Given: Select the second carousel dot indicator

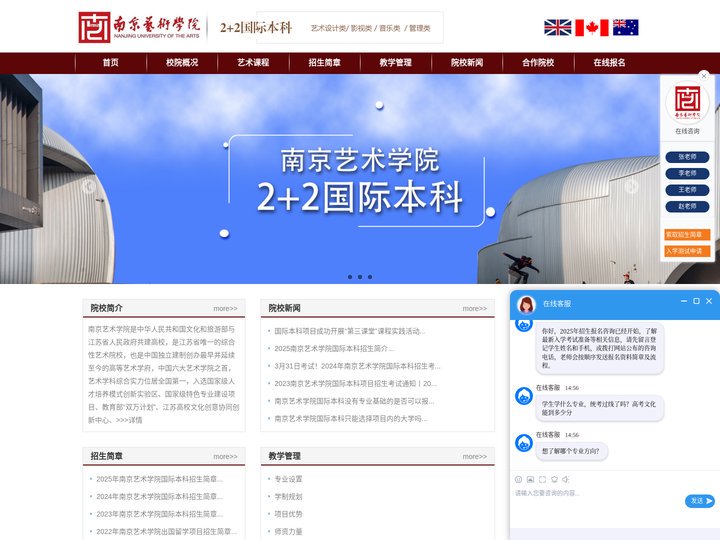Looking at the screenshot, I should [360, 277].
